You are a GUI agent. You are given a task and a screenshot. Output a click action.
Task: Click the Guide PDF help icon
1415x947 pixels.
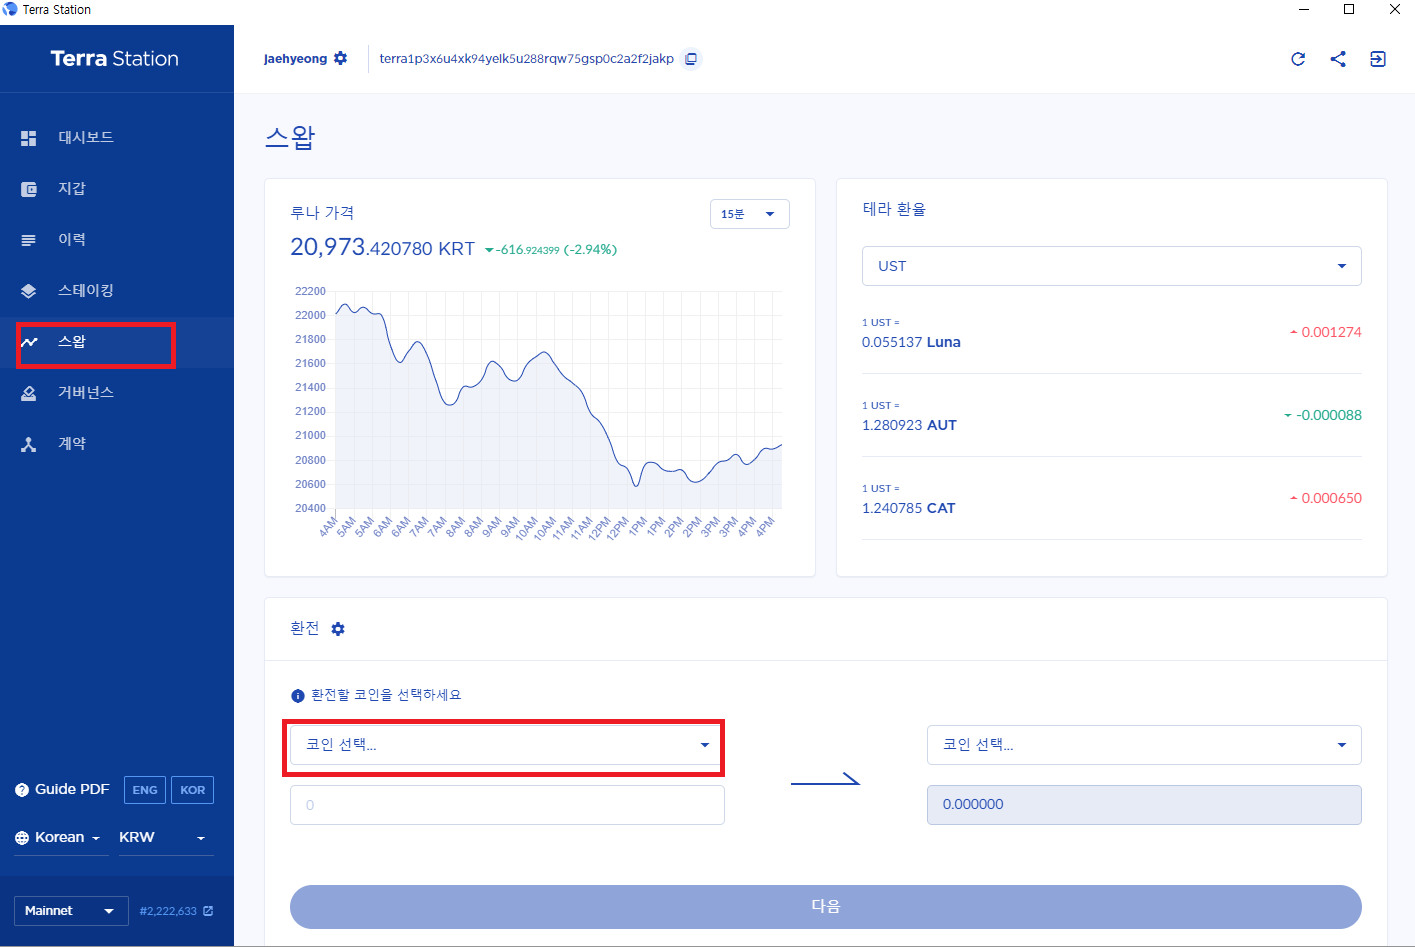22,790
